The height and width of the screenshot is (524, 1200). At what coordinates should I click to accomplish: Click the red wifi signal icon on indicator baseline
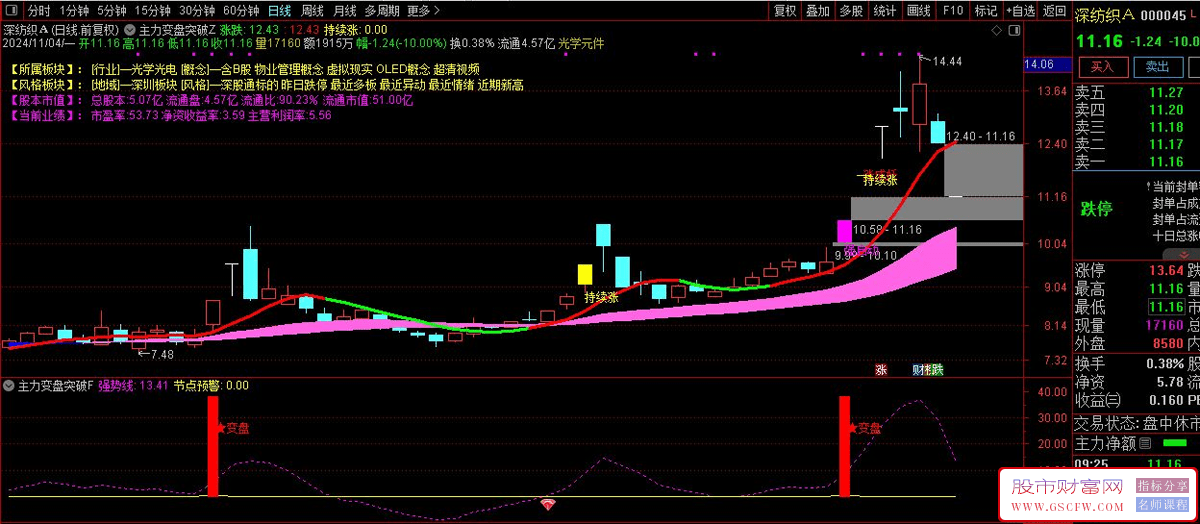(x=546, y=504)
